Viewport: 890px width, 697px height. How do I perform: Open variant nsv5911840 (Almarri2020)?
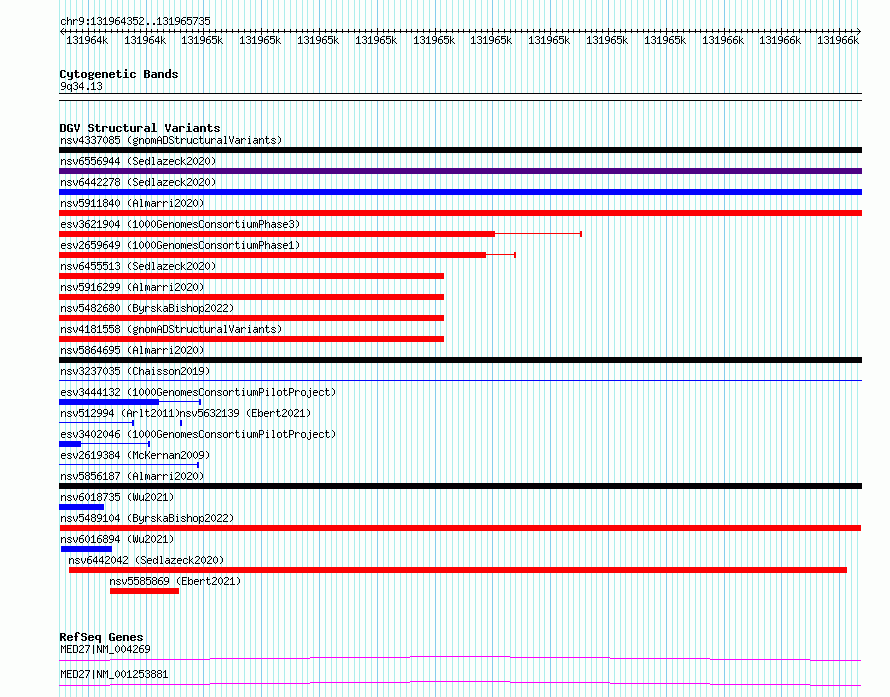click(132, 203)
